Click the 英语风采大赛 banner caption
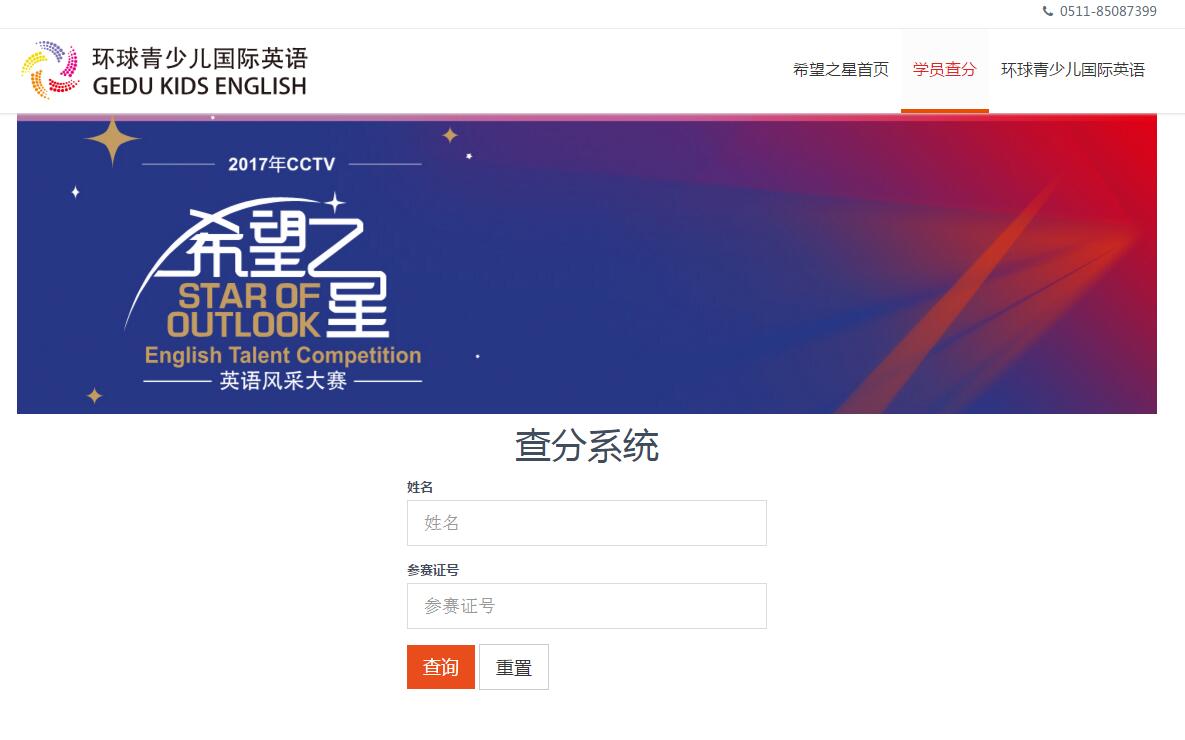 point(283,380)
